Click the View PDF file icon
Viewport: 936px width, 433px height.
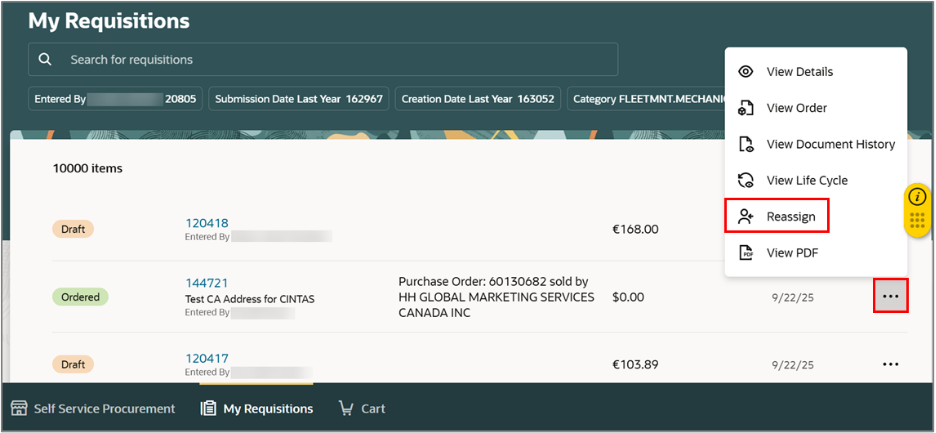pos(746,253)
